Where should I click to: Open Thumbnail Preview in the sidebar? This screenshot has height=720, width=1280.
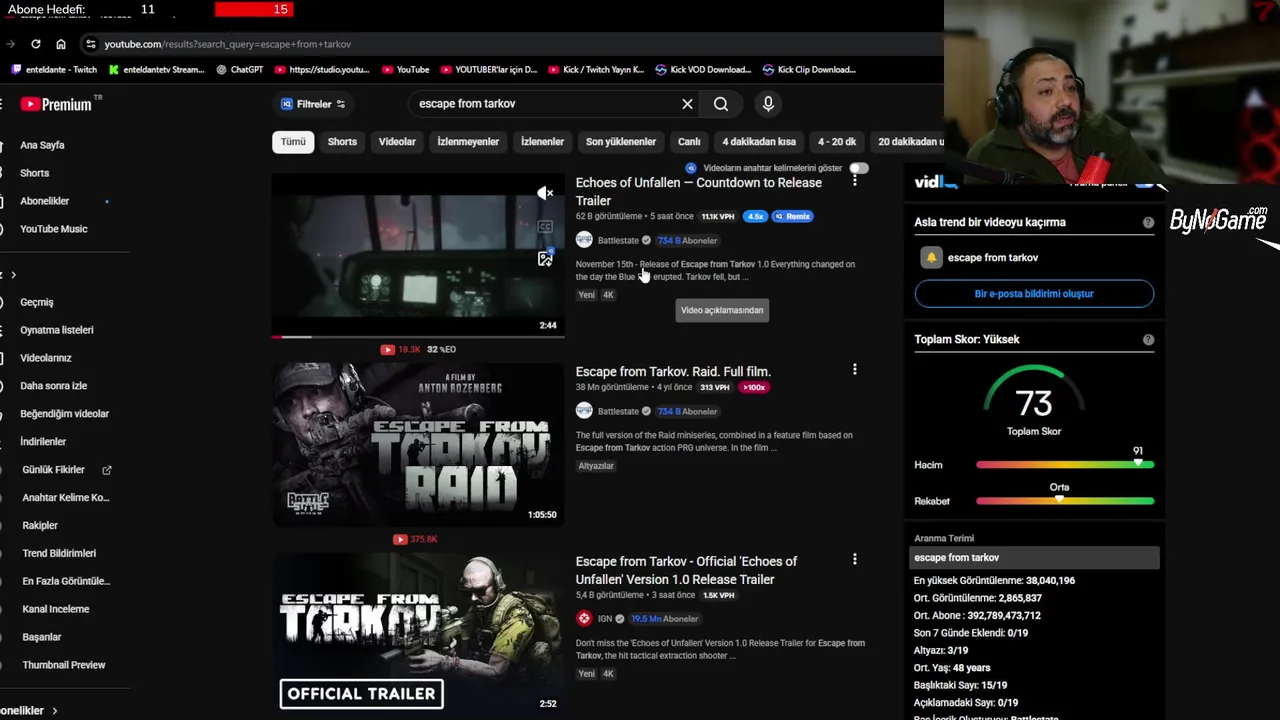[63, 665]
